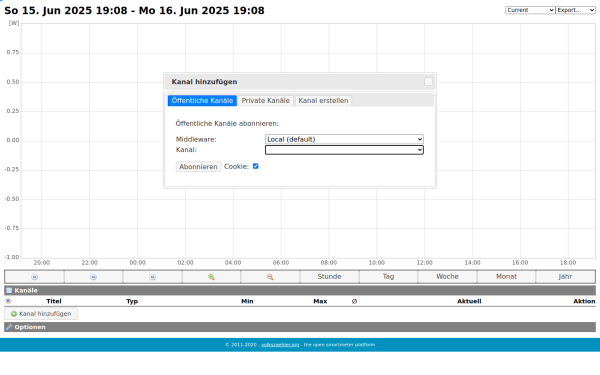This screenshot has height=375, width=600.
Task: Click the 12:00 label on the time axis
Action: click(424, 262)
